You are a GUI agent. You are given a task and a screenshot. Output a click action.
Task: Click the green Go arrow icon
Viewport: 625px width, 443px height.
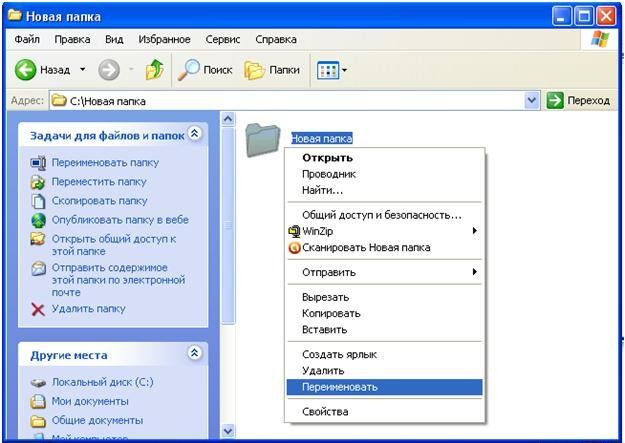click(555, 100)
